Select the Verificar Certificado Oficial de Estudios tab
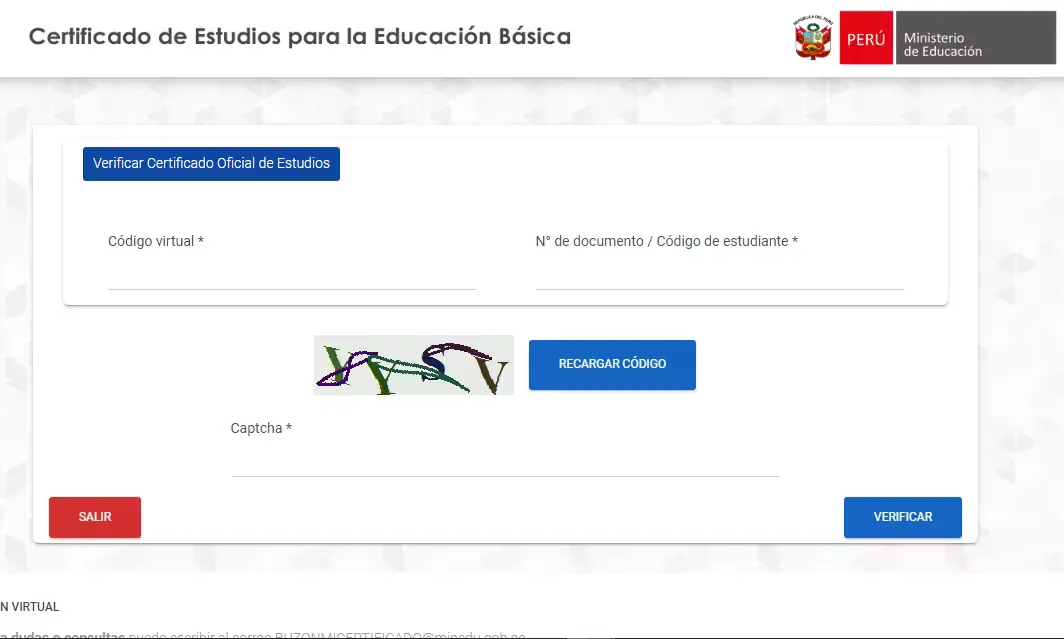Viewport: 1064px width, 639px height. (x=211, y=163)
